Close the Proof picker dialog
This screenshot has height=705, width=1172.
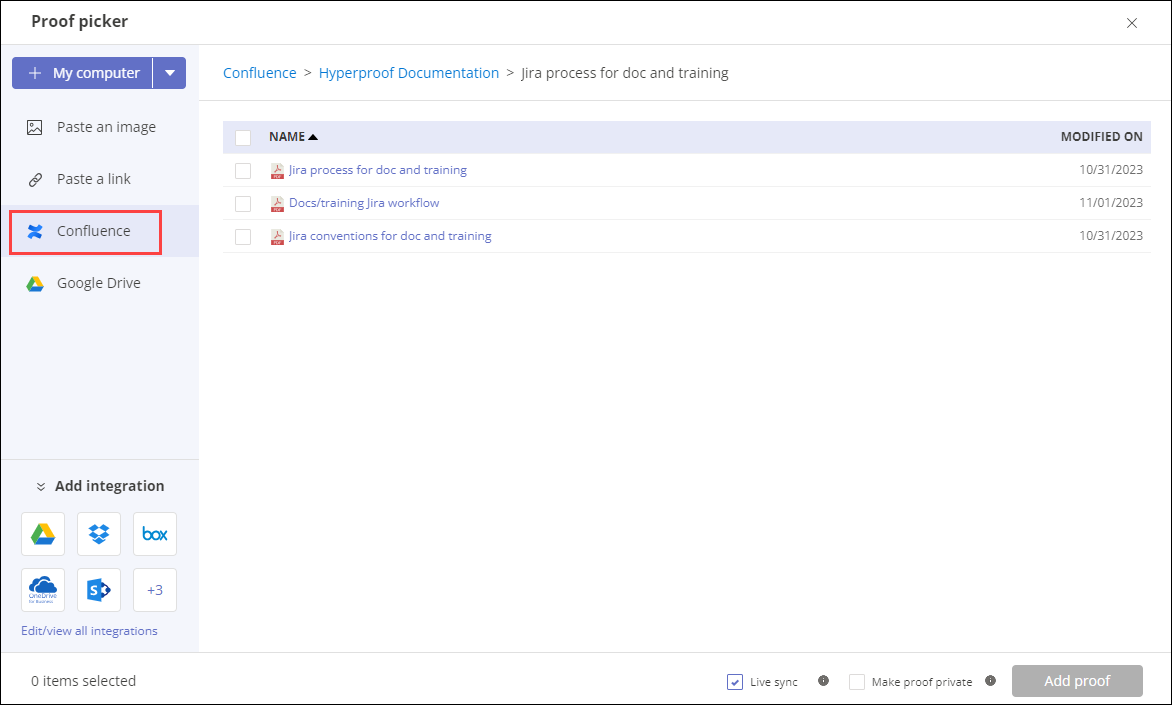click(1132, 23)
